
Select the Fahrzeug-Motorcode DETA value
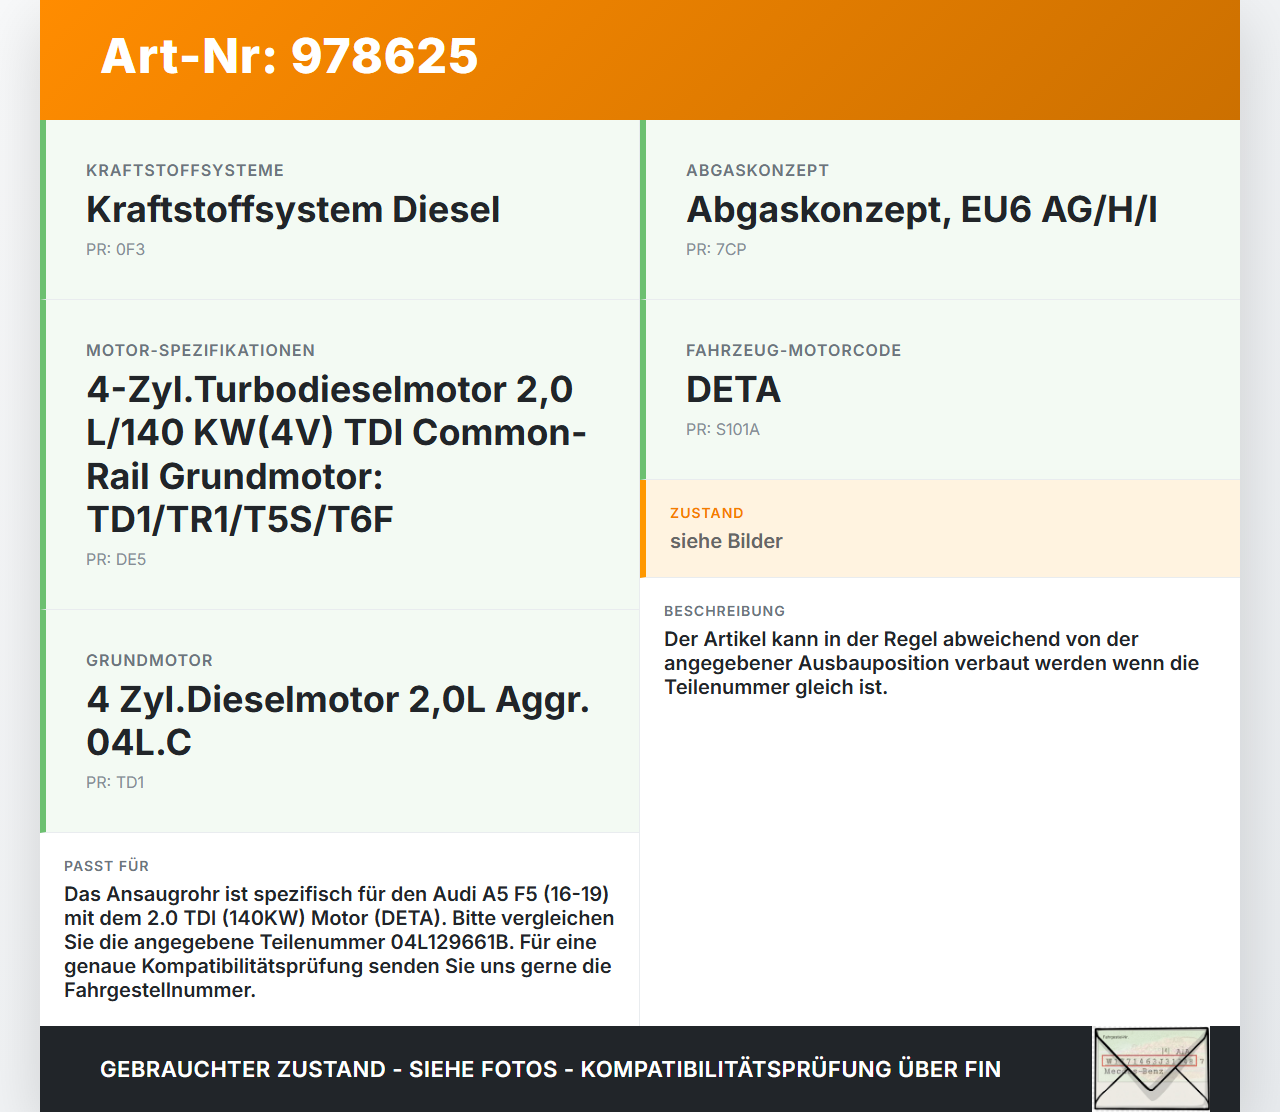pyautogui.click(x=733, y=390)
